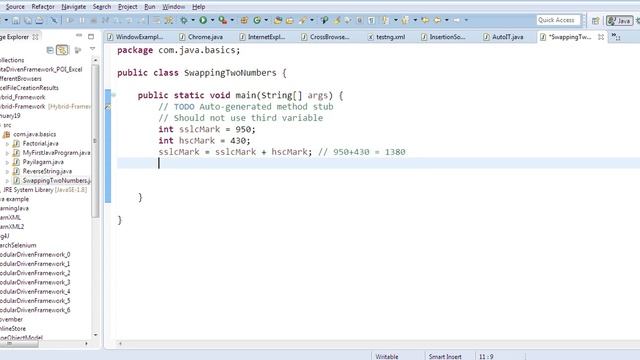Screen dimensions: 640x360
Task: Select the Java perspective button
Action: 619,20
